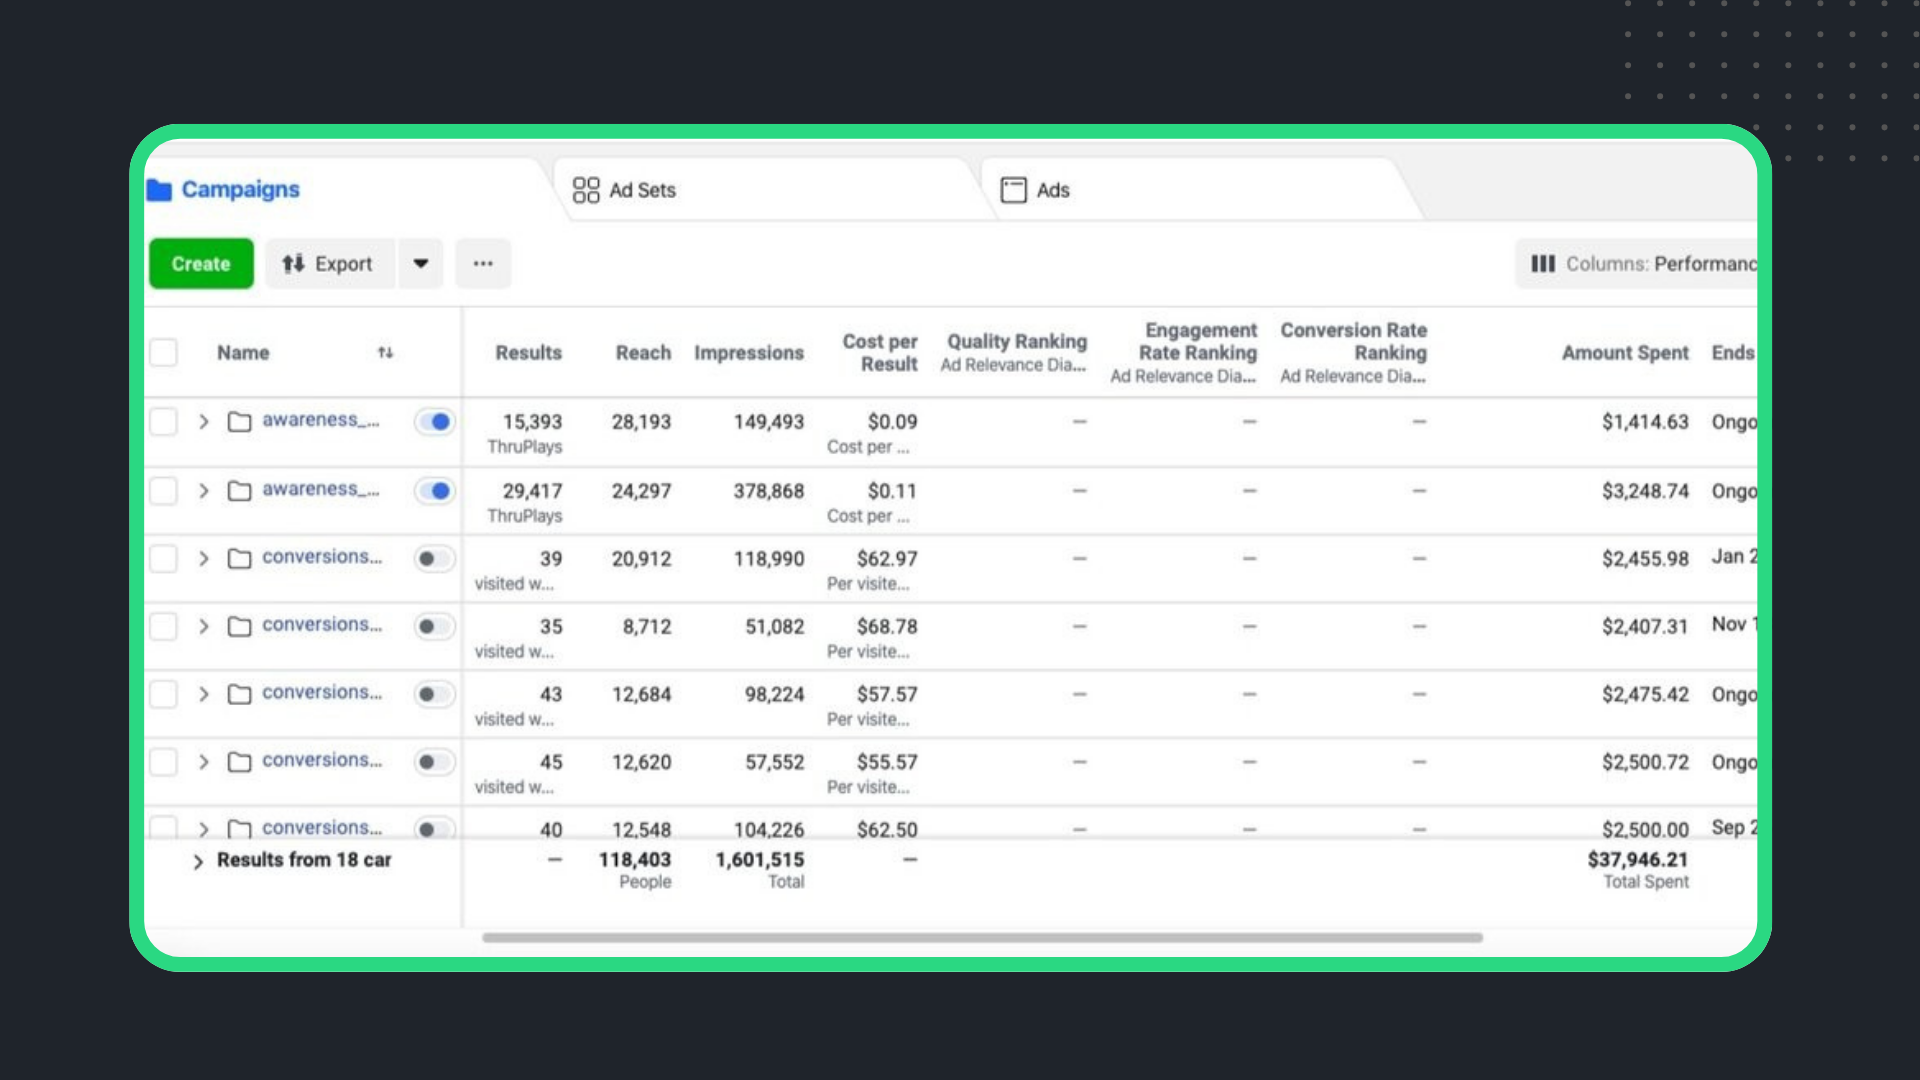
Task: Click the Columns bars icon
Action: coord(1543,264)
